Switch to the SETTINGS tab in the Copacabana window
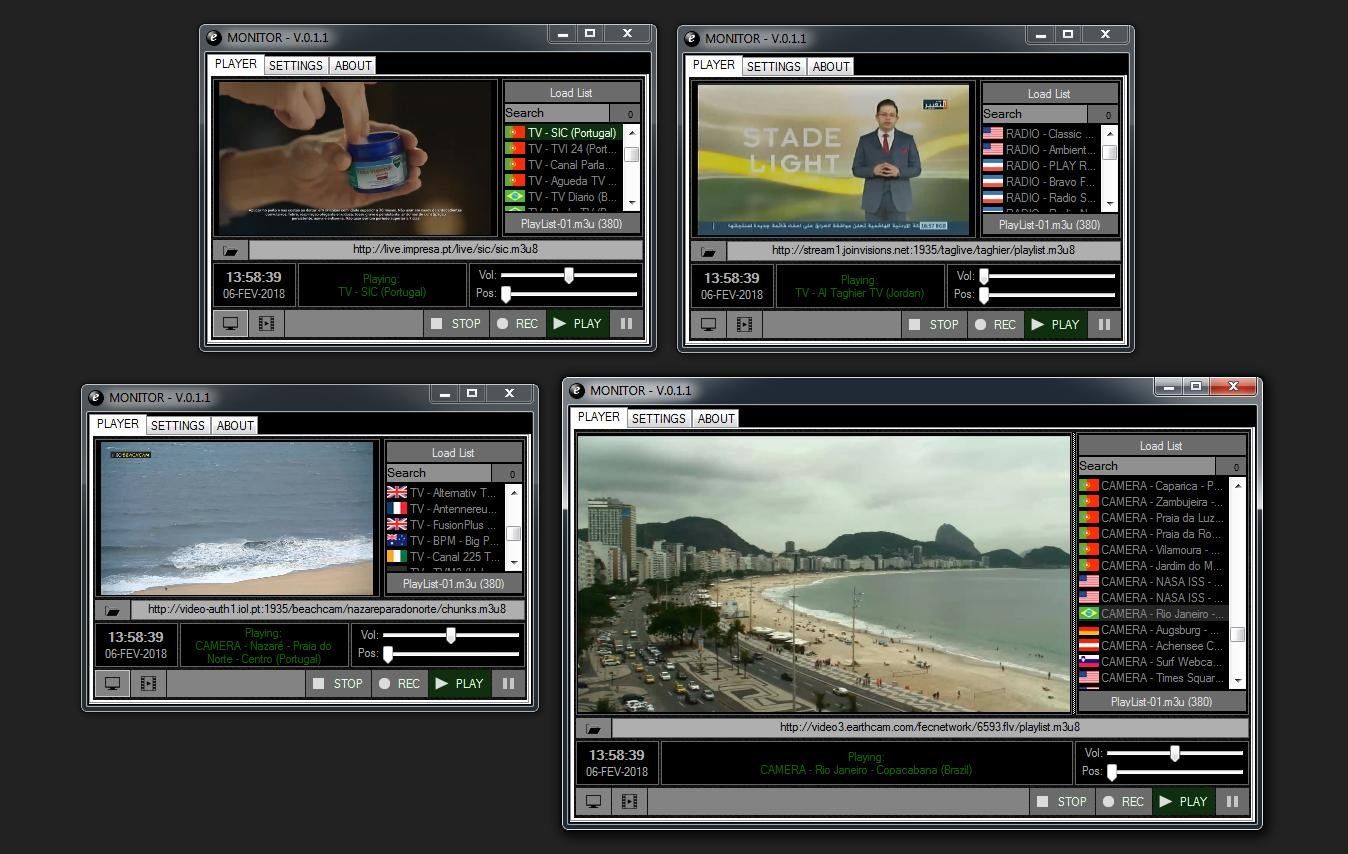The width and height of the screenshot is (1348, 854). click(x=658, y=418)
